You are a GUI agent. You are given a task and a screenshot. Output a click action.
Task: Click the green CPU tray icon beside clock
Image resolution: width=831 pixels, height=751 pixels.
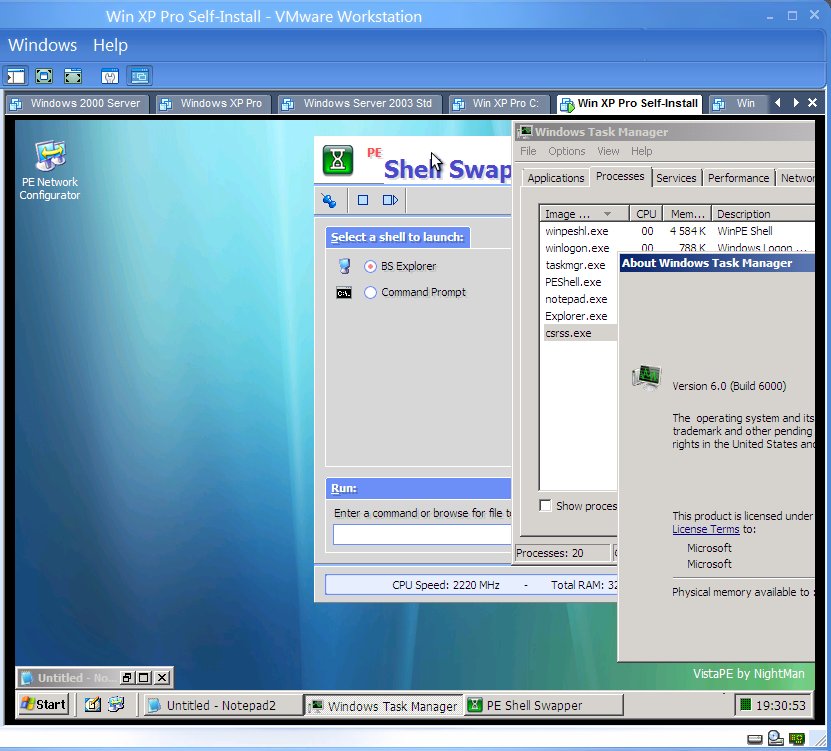click(x=746, y=704)
